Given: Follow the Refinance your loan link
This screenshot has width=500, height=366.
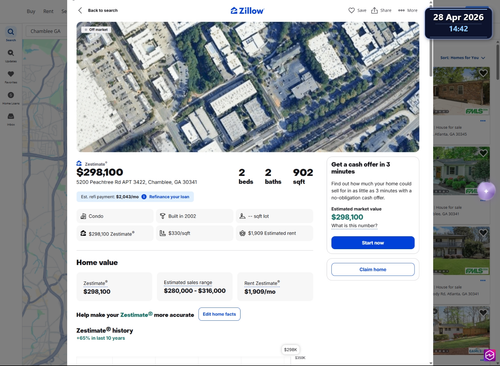Looking at the screenshot, I should (169, 197).
